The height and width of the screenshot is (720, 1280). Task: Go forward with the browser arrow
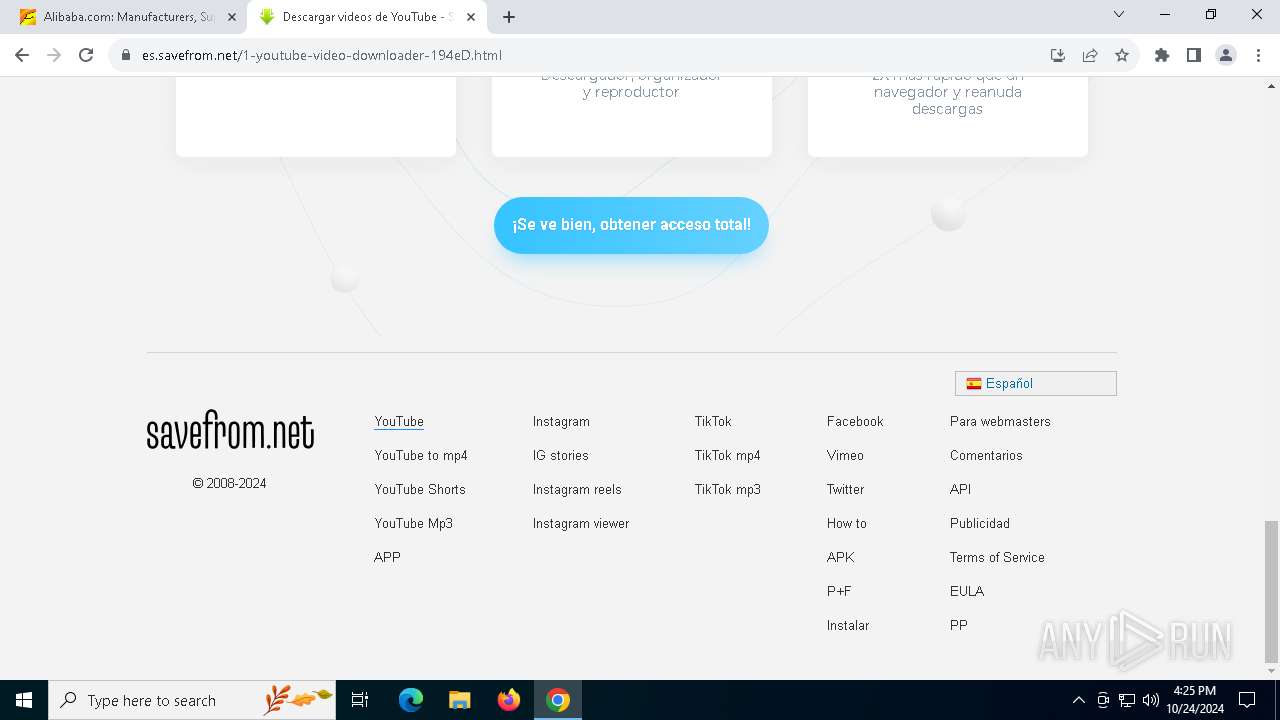54,55
